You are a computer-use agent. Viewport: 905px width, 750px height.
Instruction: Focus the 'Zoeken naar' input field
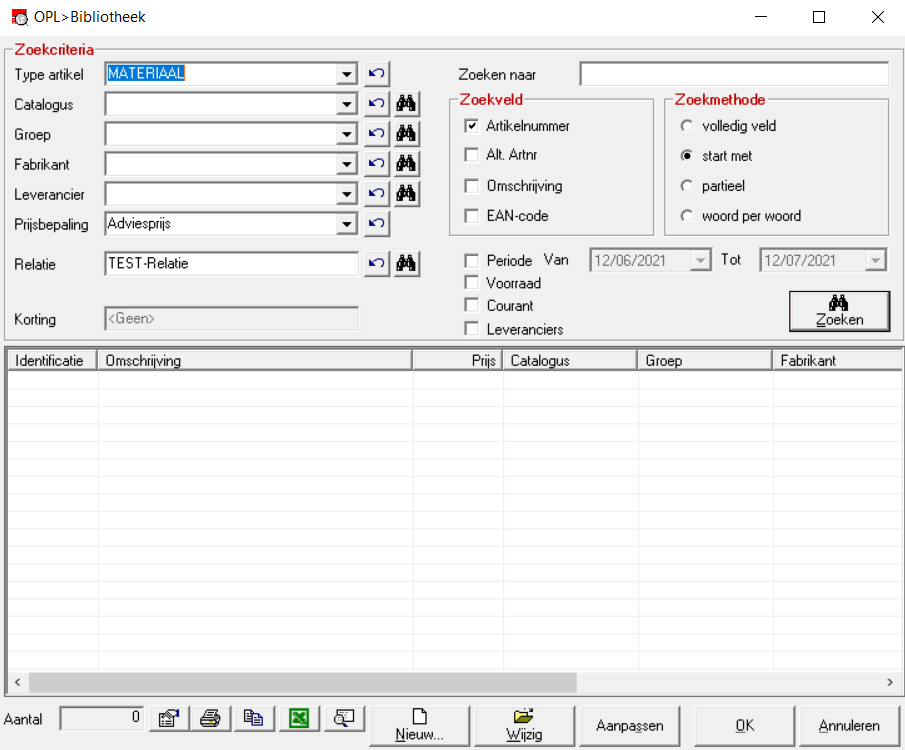click(734, 74)
